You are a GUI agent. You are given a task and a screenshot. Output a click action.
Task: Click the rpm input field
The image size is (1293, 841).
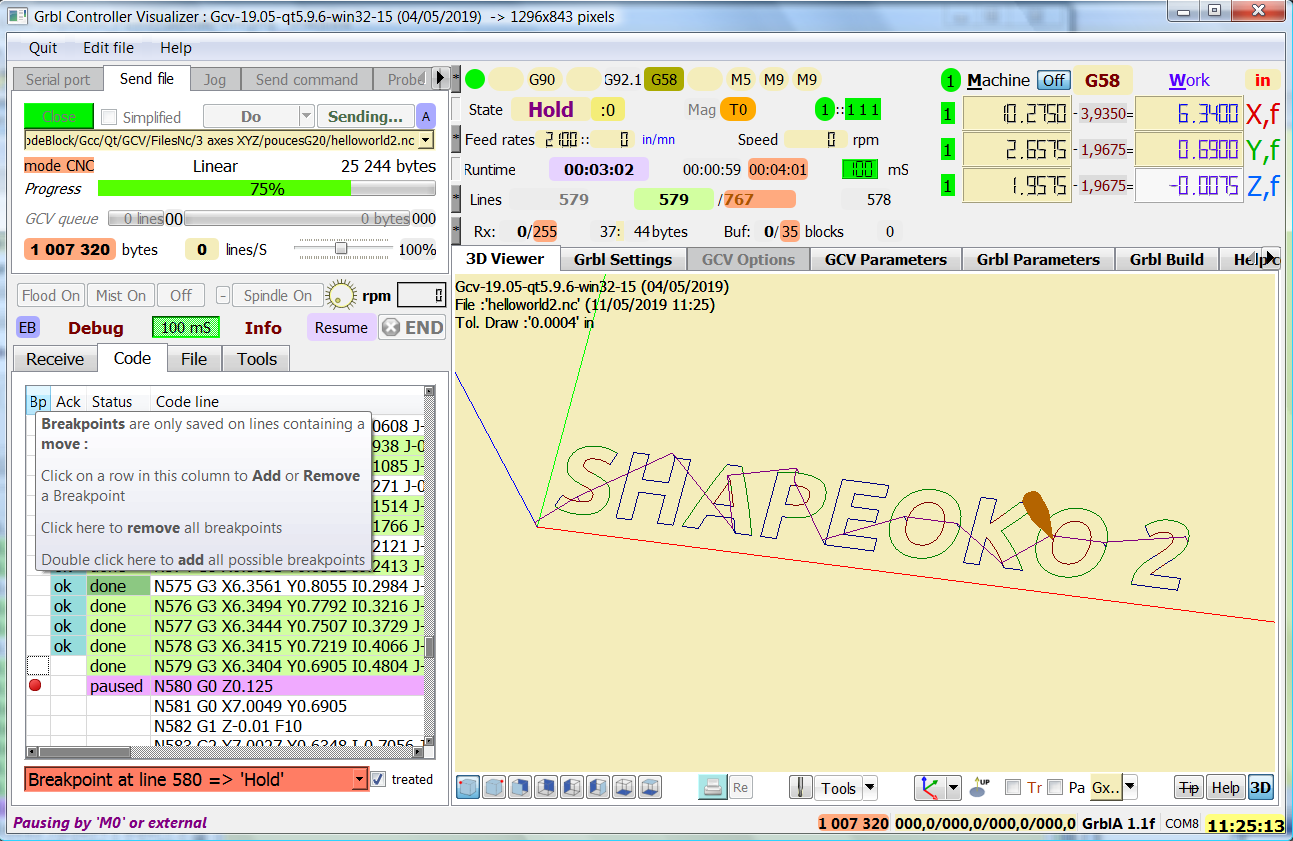(420, 296)
